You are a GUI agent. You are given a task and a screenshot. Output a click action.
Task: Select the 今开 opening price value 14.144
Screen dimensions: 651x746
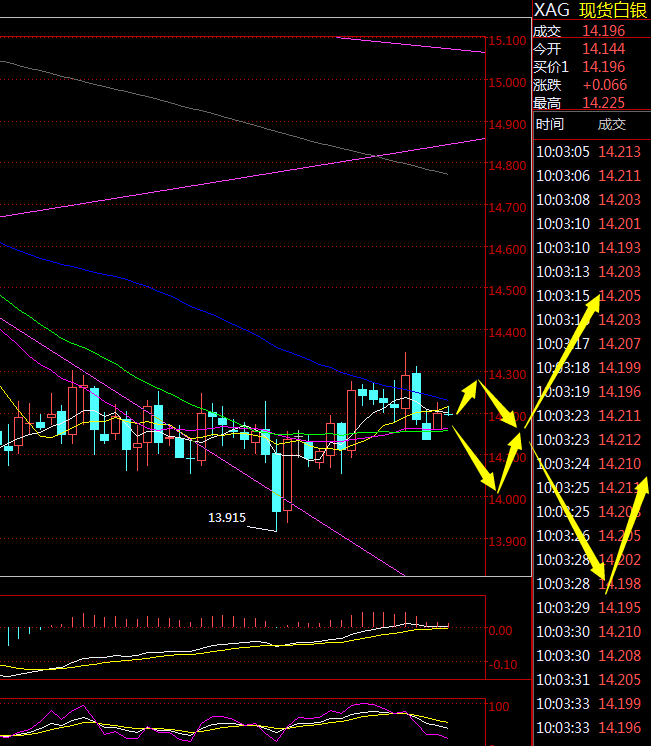(603, 49)
